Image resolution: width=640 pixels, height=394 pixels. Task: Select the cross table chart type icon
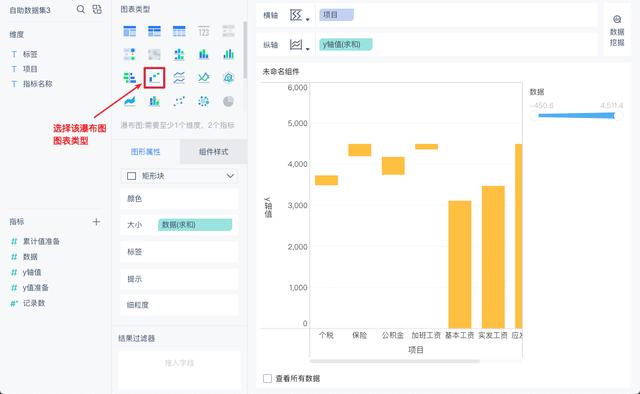(x=154, y=31)
